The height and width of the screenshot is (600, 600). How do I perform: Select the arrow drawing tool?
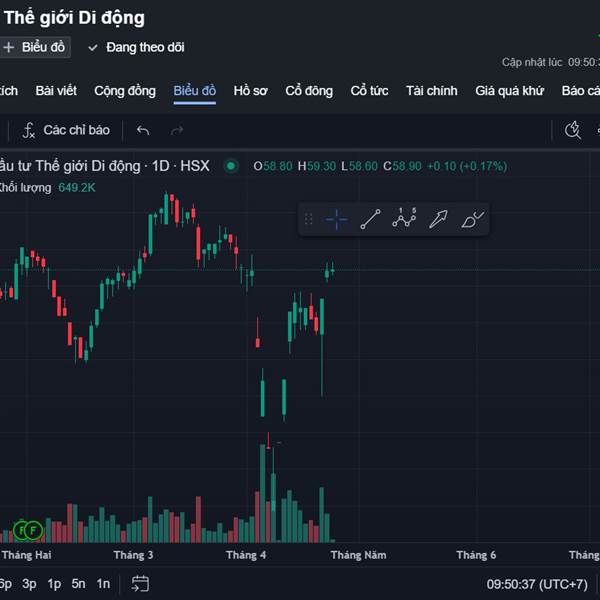[438, 220]
